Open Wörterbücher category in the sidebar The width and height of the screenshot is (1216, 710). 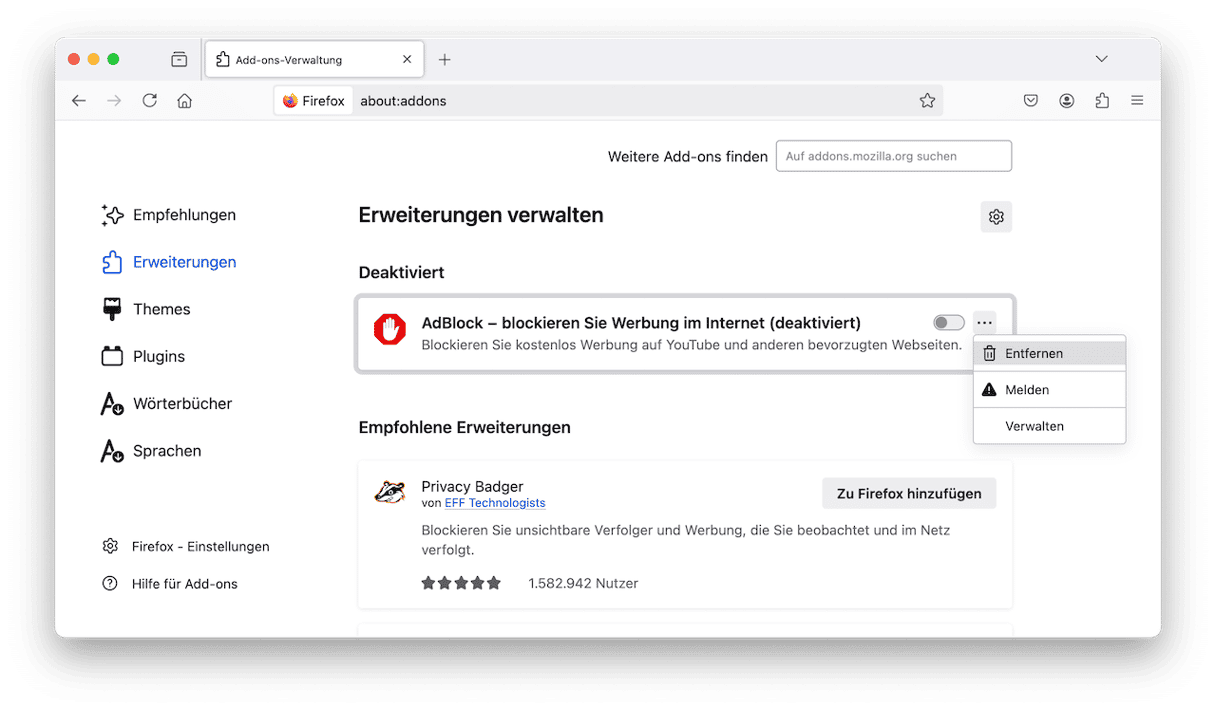[167, 404]
